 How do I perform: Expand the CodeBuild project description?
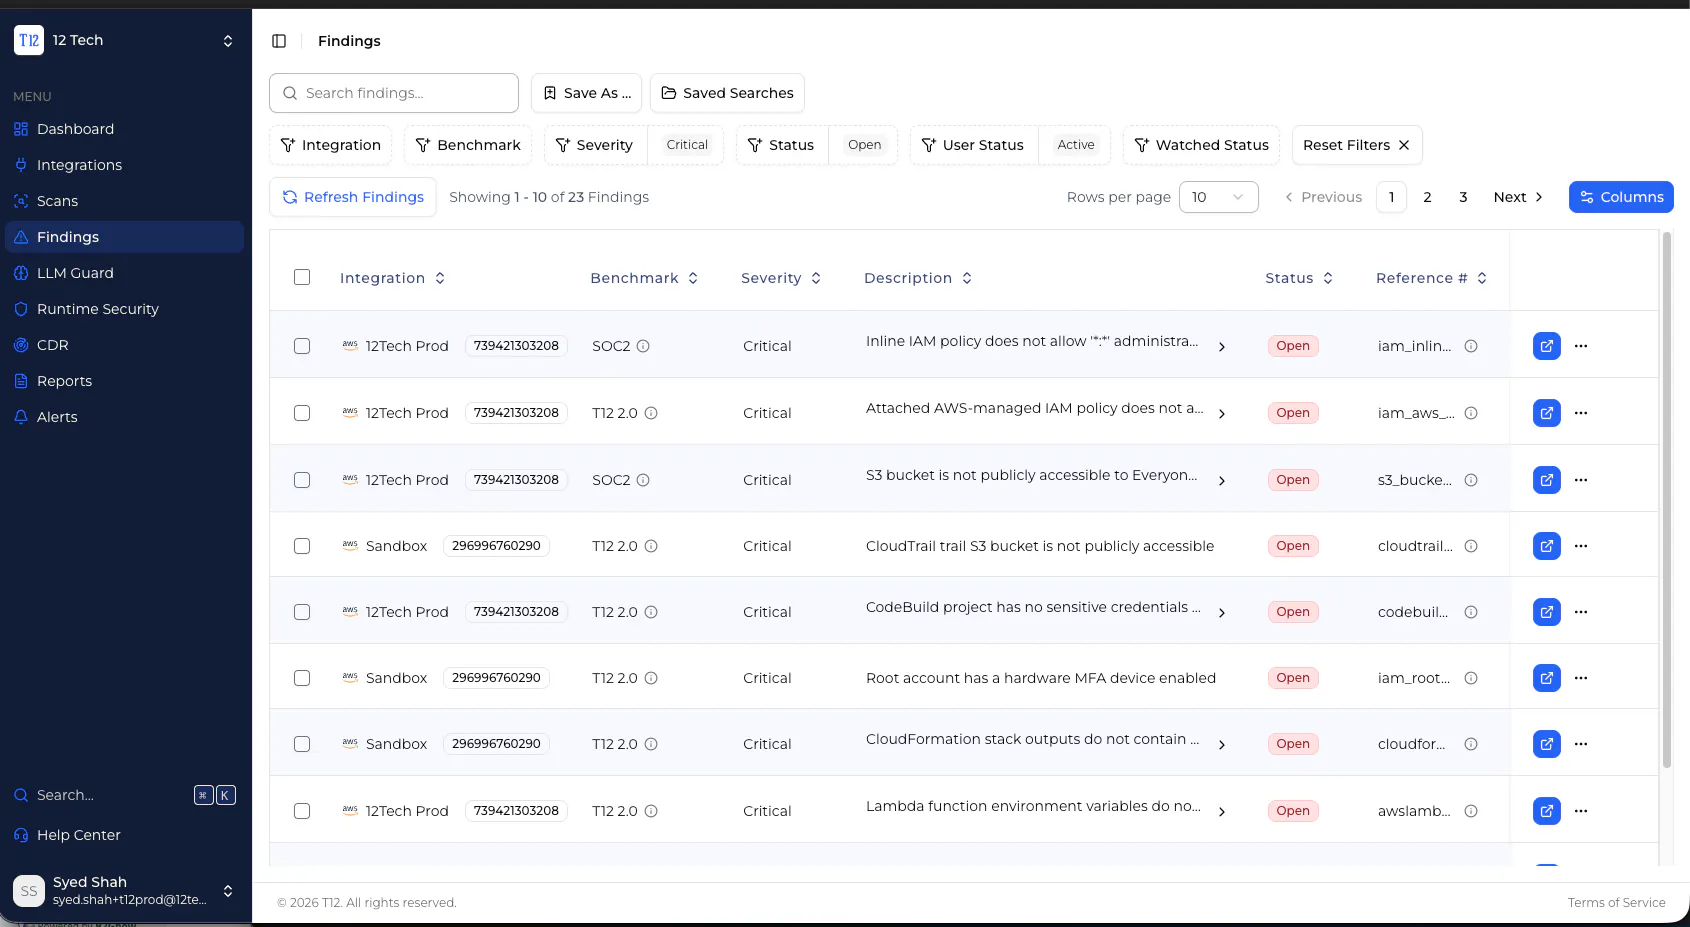coord(1222,613)
